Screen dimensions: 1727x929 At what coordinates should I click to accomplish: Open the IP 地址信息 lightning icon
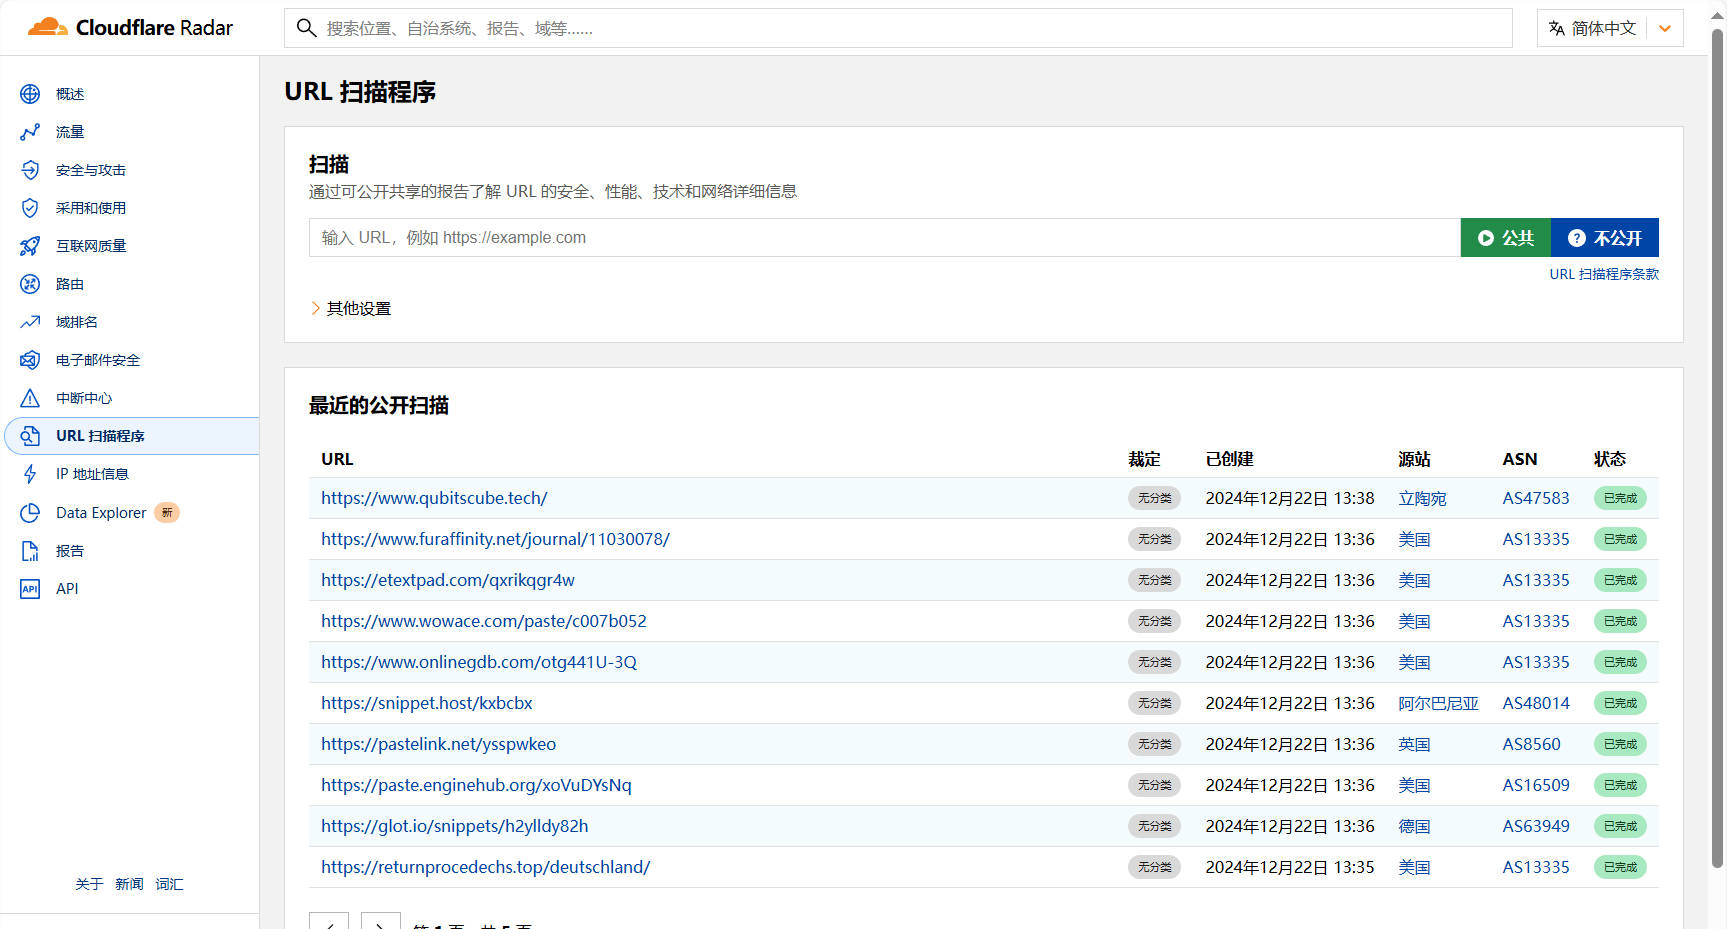[x=30, y=474]
